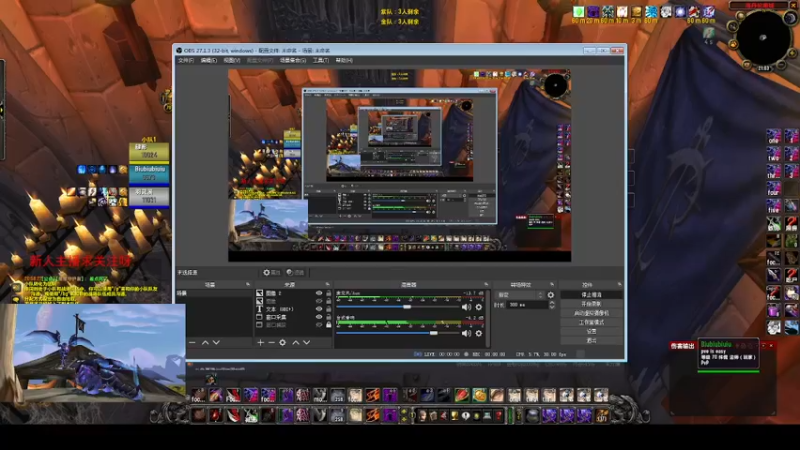Show the bottom greyed-out source with its eye icon

pos(319,324)
